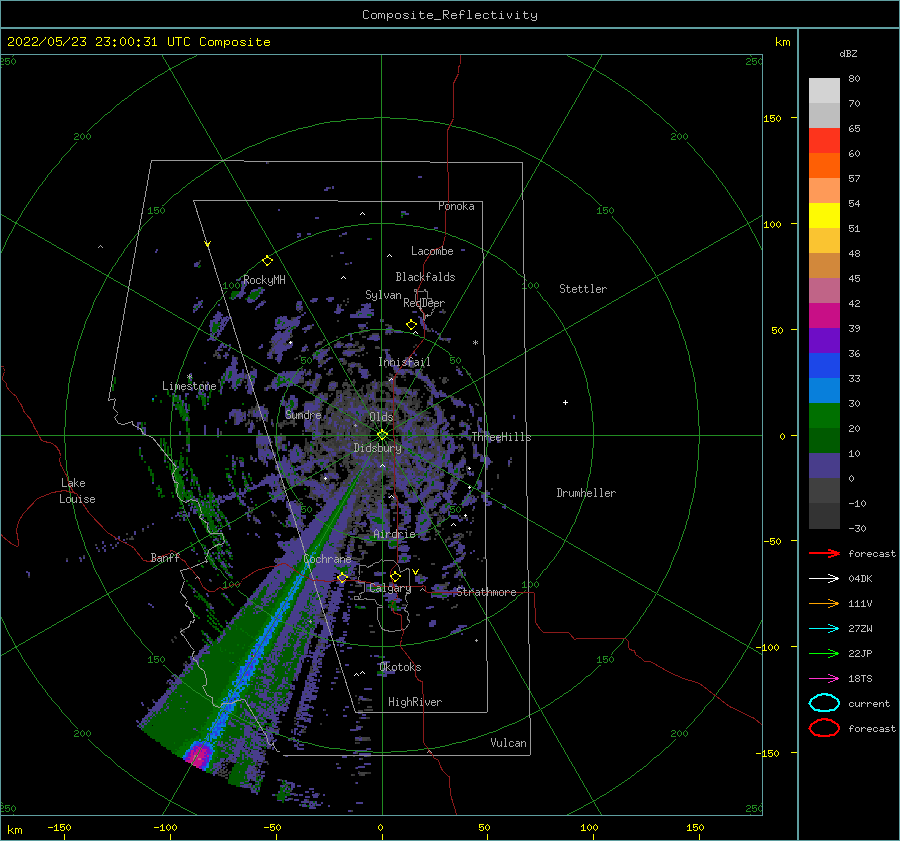Click the yellow diamond marker below Cochrane
The height and width of the screenshot is (841, 900).
pos(342,578)
